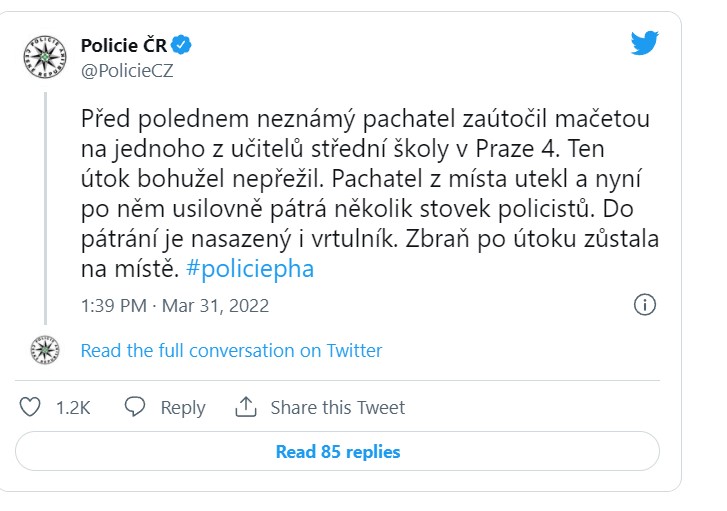The width and height of the screenshot is (727, 511).
Task: Click the reply speech bubble icon
Action: click(x=135, y=407)
